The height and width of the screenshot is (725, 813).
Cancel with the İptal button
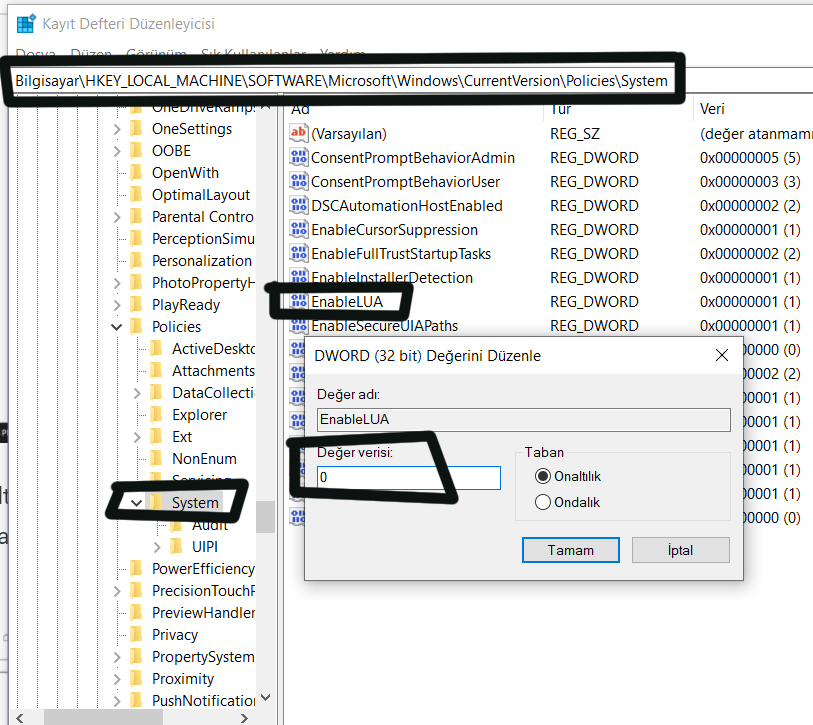coord(680,550)
